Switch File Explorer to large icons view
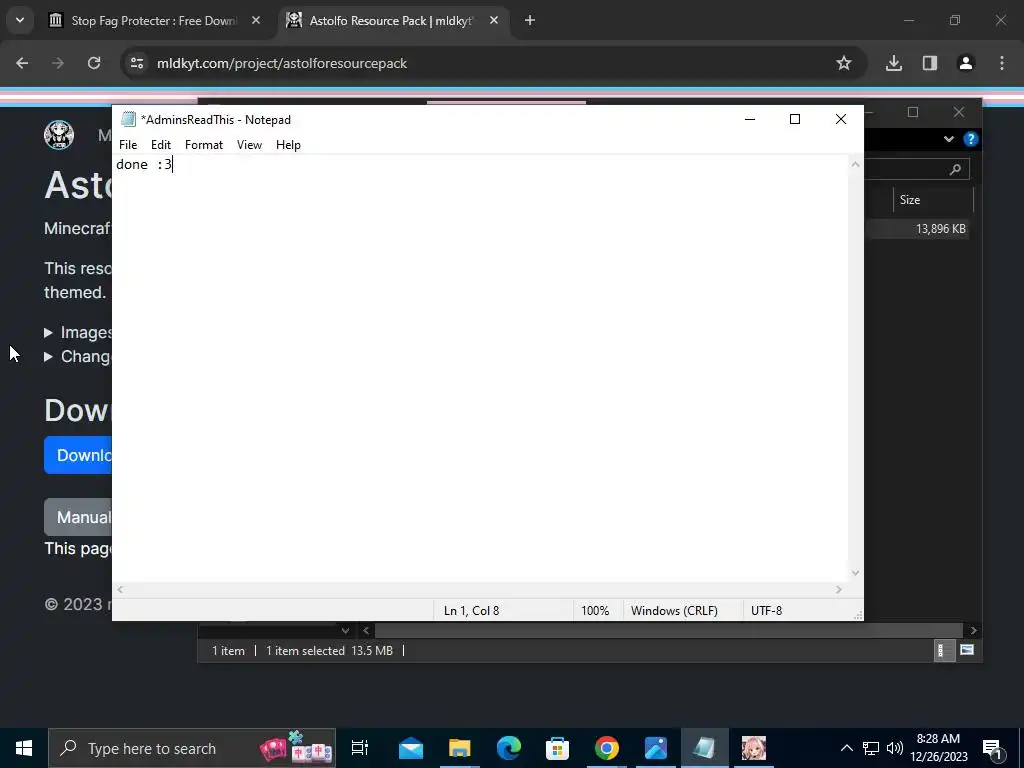The width and height of the screenshot is (1024, 768). point(967,650)
